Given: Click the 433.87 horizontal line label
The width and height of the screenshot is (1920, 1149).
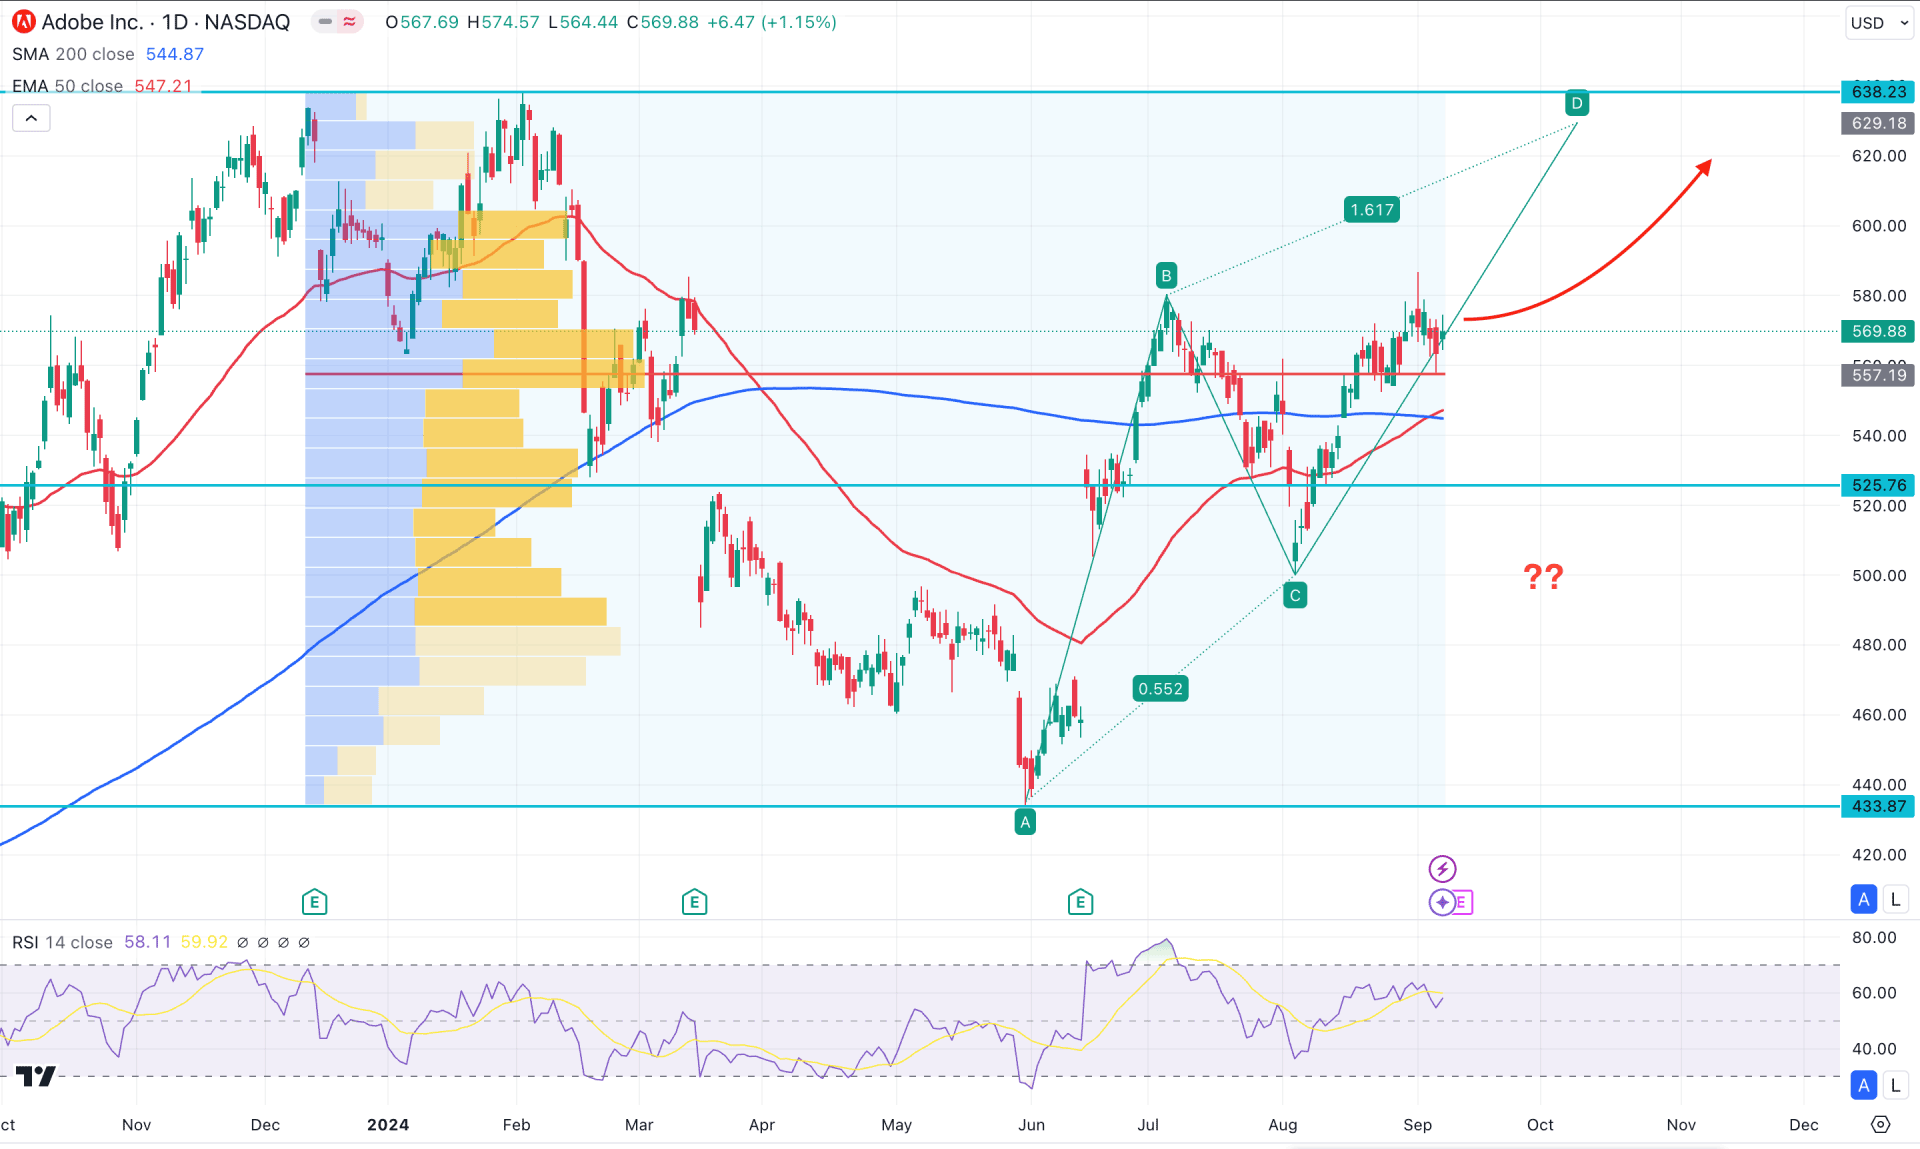Looking at the screenshot, I should [x=1879, y=806].
